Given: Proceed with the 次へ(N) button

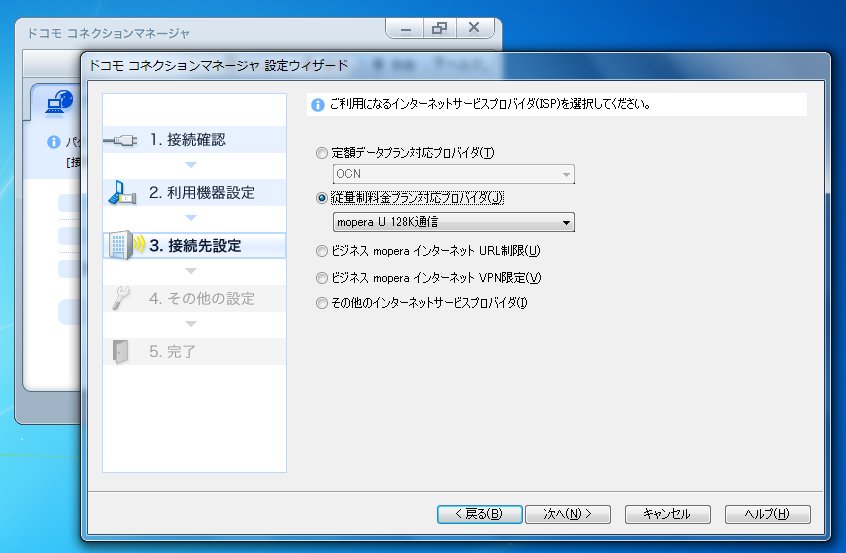Looking at the screenshot, I should (x=568, y=514).
